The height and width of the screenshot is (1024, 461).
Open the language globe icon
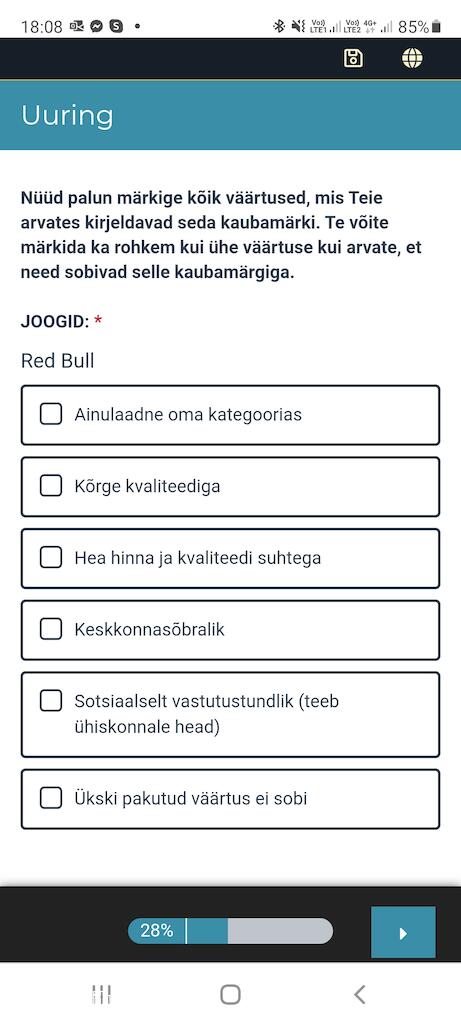click(x=412, y=58)
